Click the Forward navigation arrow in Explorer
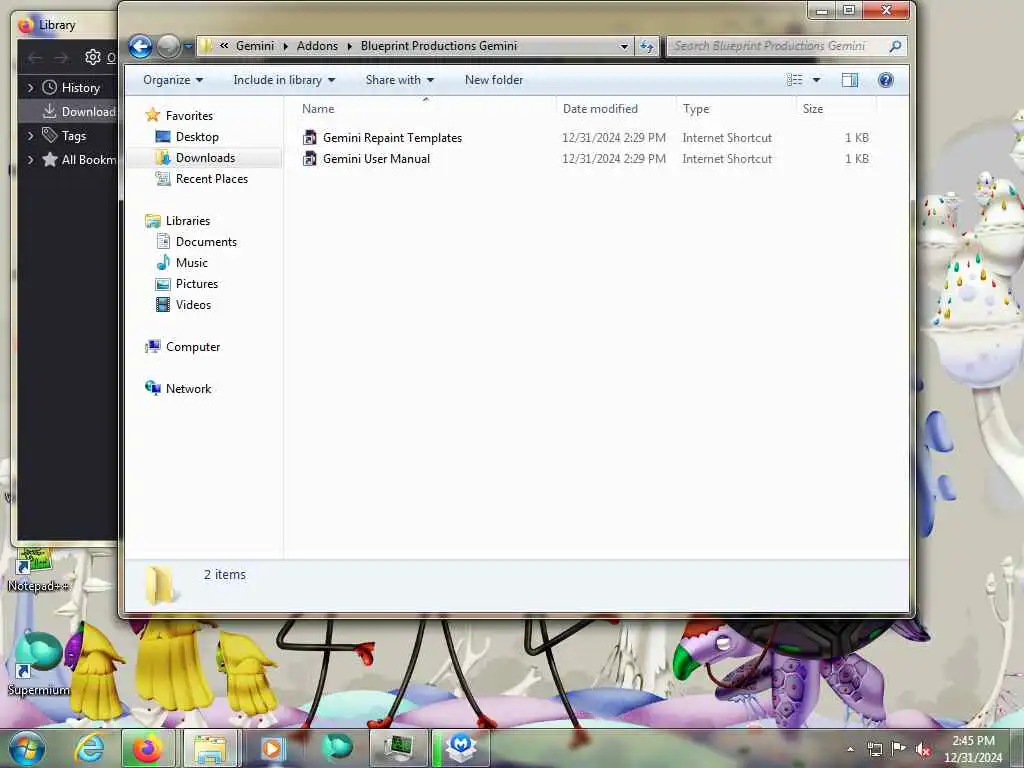The height and width of the screenshot is (768, 1024). 168,46
